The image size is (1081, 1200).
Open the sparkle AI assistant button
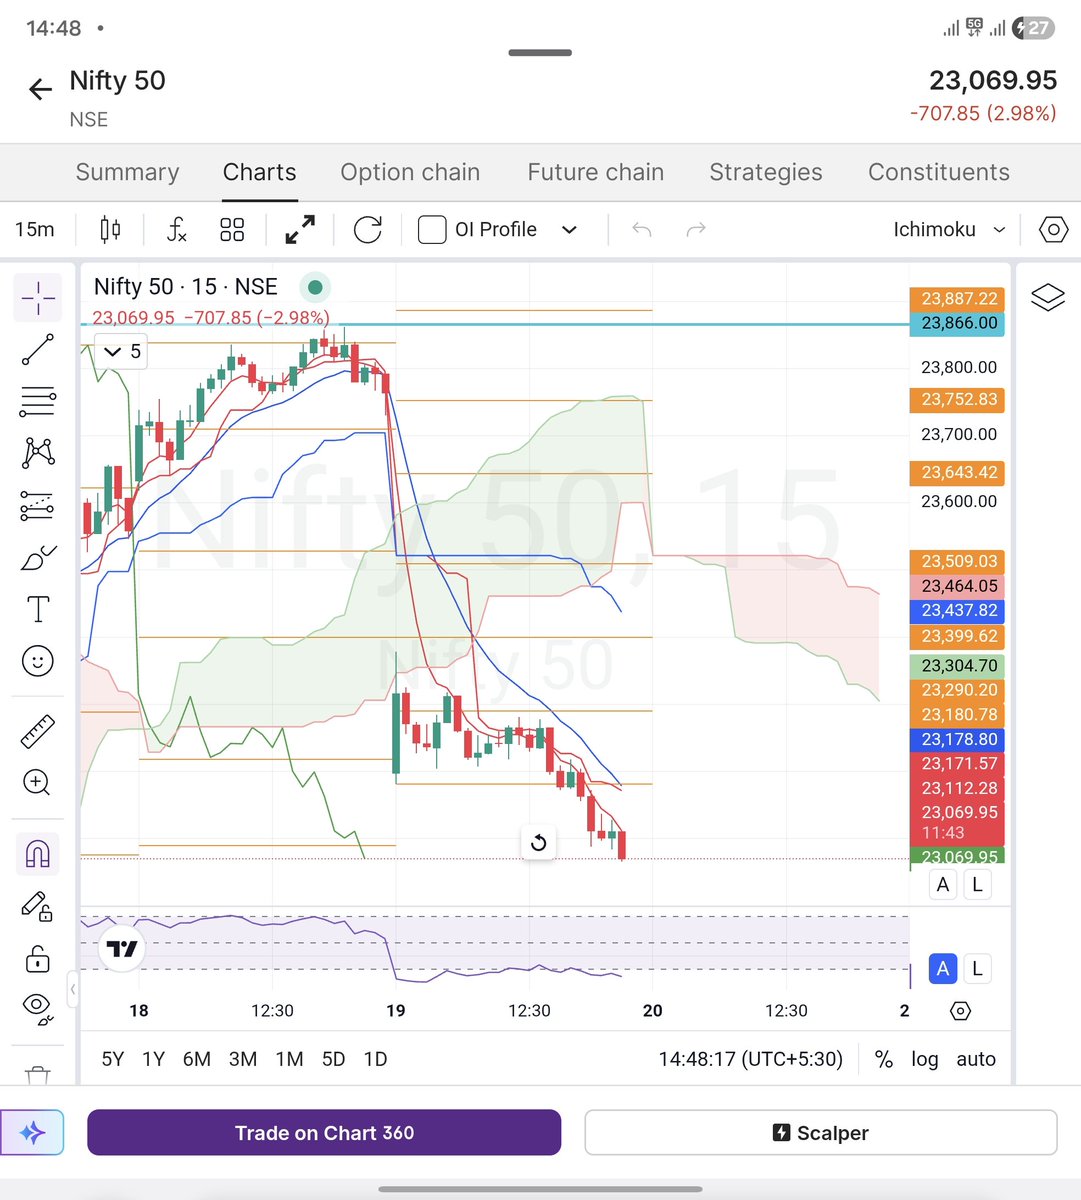click(x=32, y=1133)
